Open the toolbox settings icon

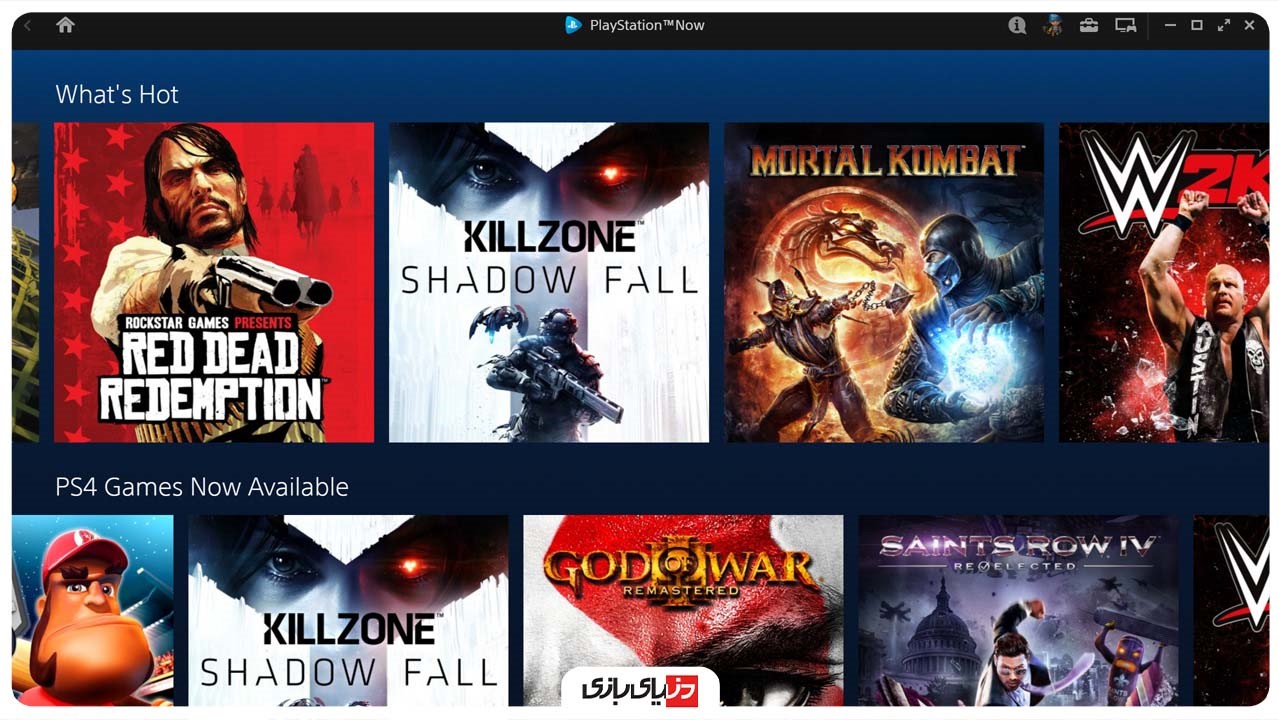click(1089, 25)
